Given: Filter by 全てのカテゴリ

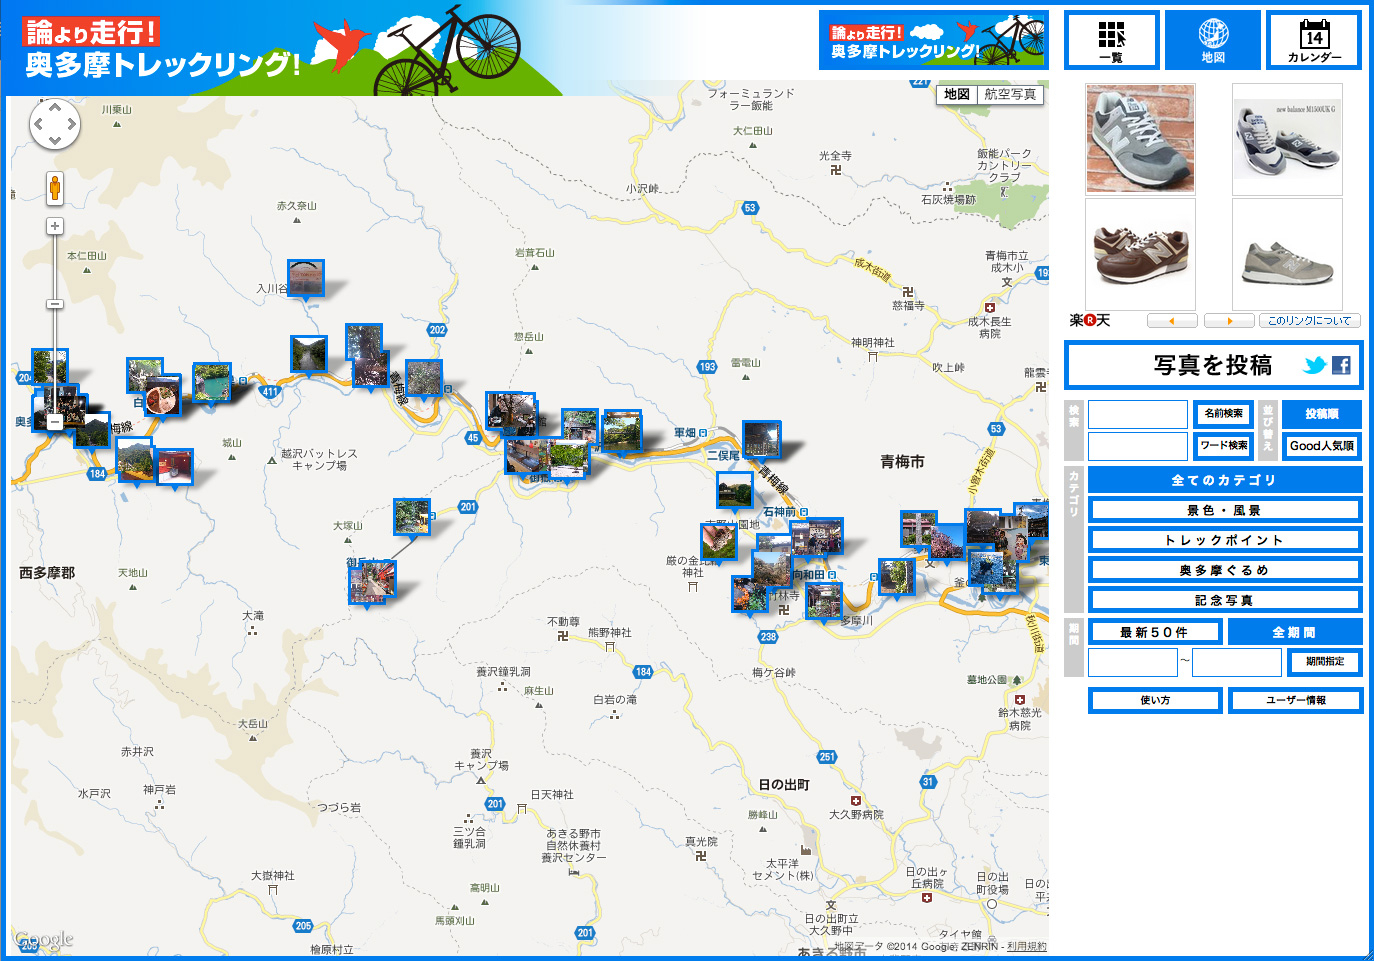Looking at the screenshot, I should coord(1225,480).
